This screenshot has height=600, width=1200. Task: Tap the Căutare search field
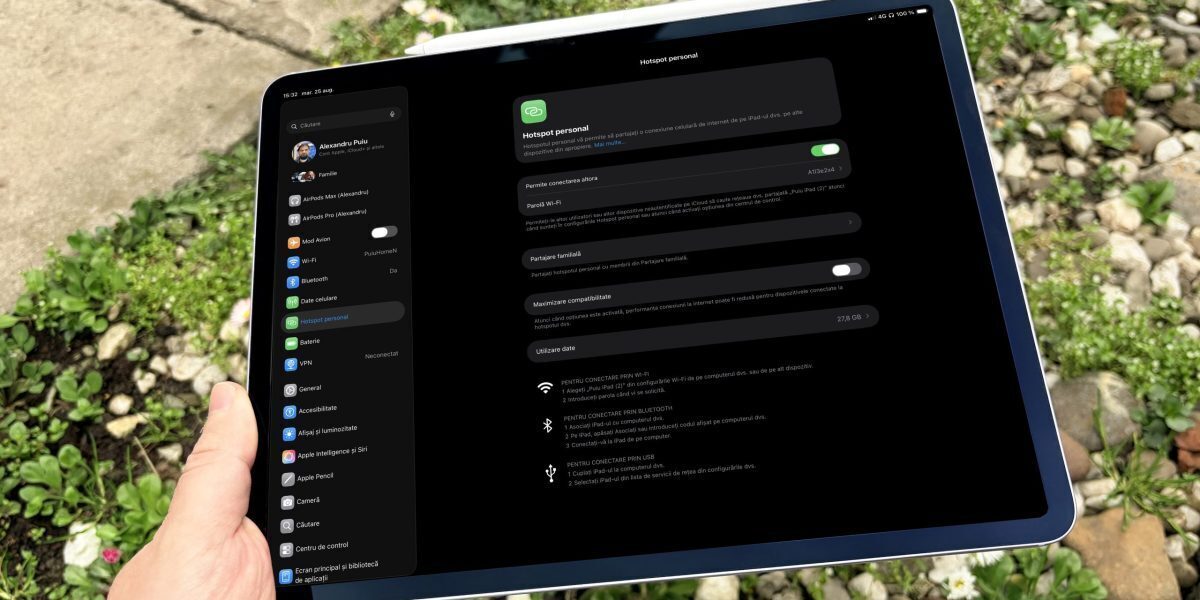point(342,119)
